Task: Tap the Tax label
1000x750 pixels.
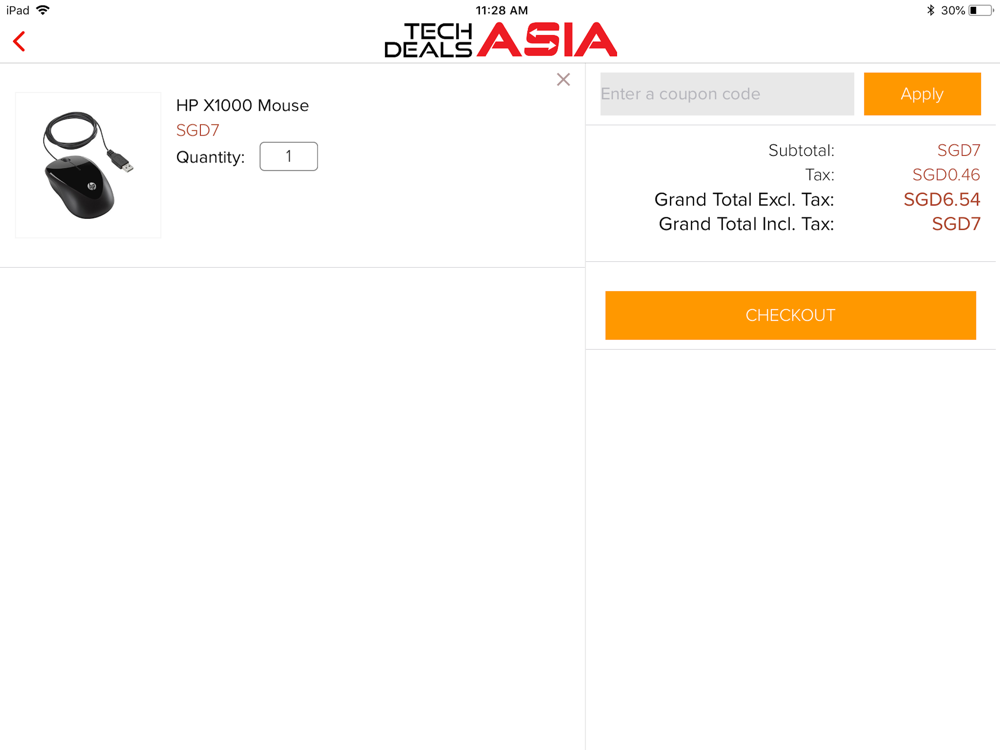Action: pyautogui.click(x=820, y=175)
